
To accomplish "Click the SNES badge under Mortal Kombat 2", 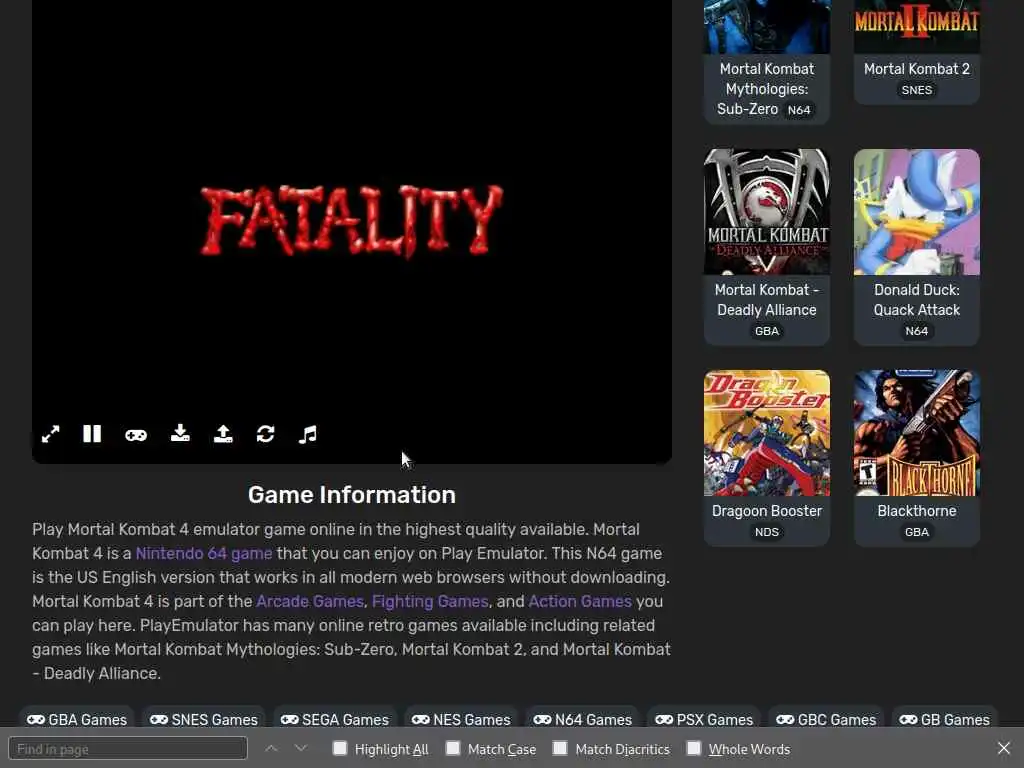I will [x=917, y=90].
